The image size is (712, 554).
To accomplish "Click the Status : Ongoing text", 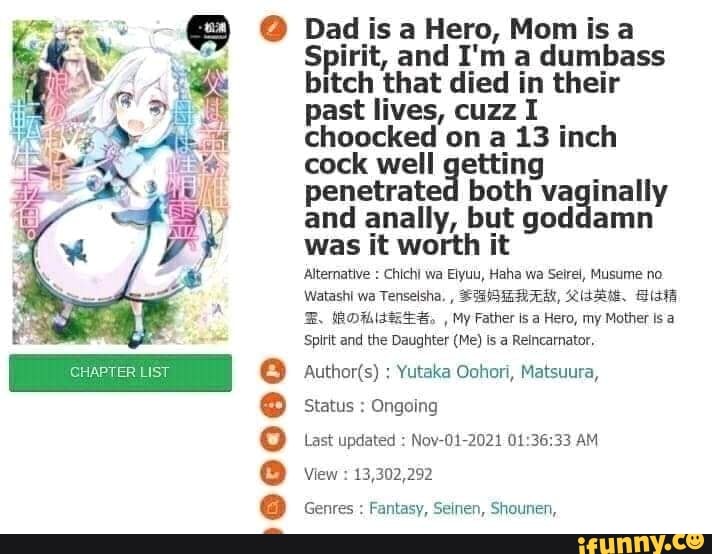I will [x=371, y=406].
